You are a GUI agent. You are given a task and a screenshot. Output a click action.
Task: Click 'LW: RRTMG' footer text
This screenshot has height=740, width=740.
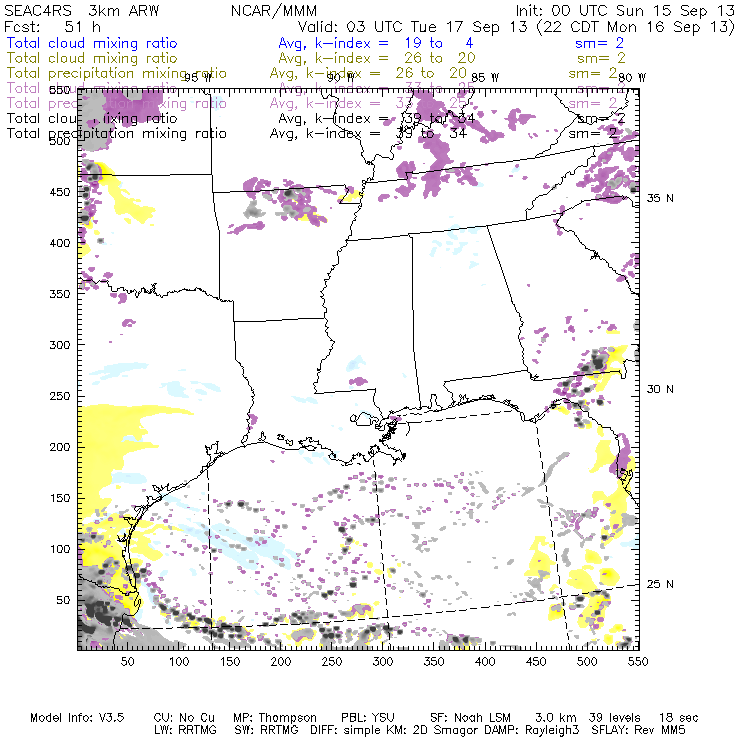(x=185, y=730)
